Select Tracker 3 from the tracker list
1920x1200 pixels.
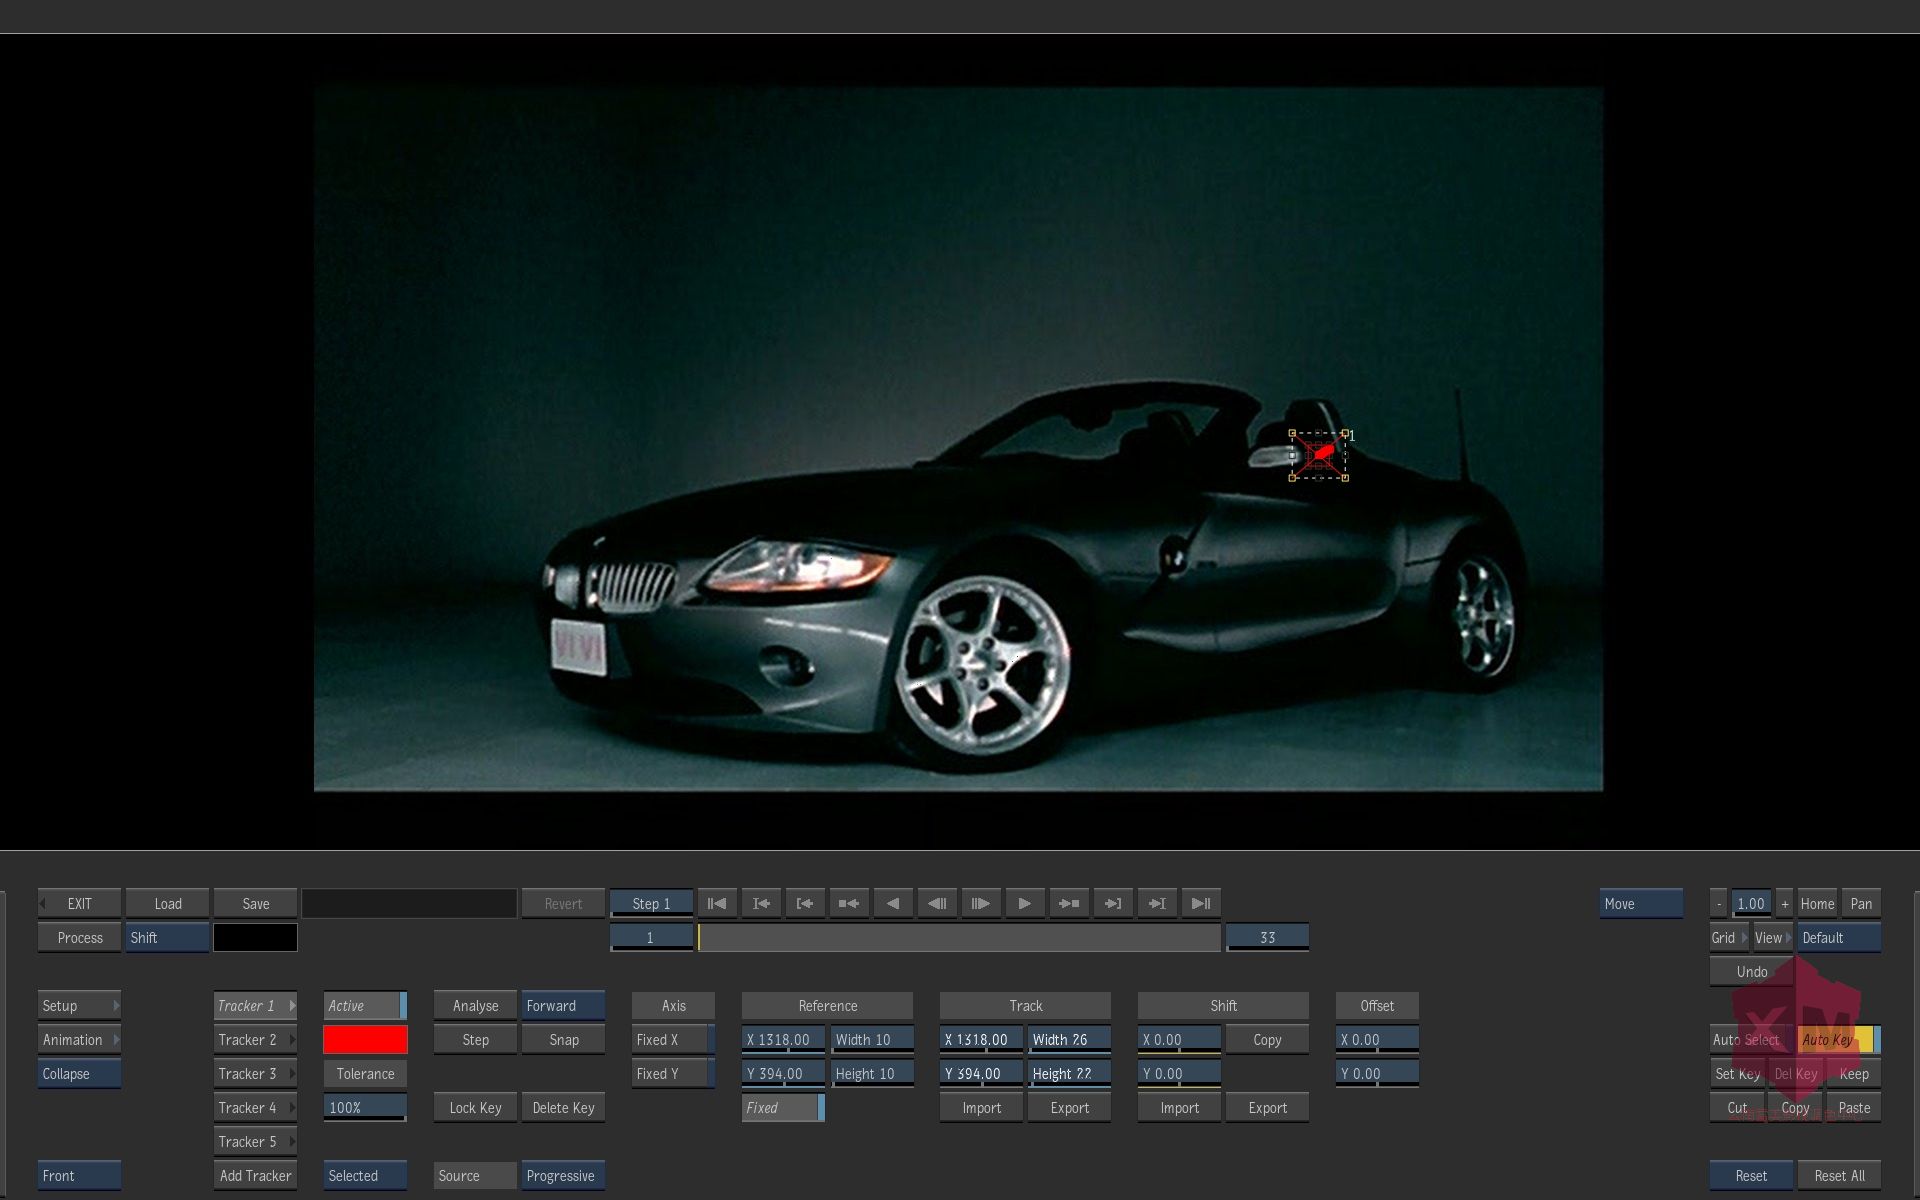pos(255,1073)
